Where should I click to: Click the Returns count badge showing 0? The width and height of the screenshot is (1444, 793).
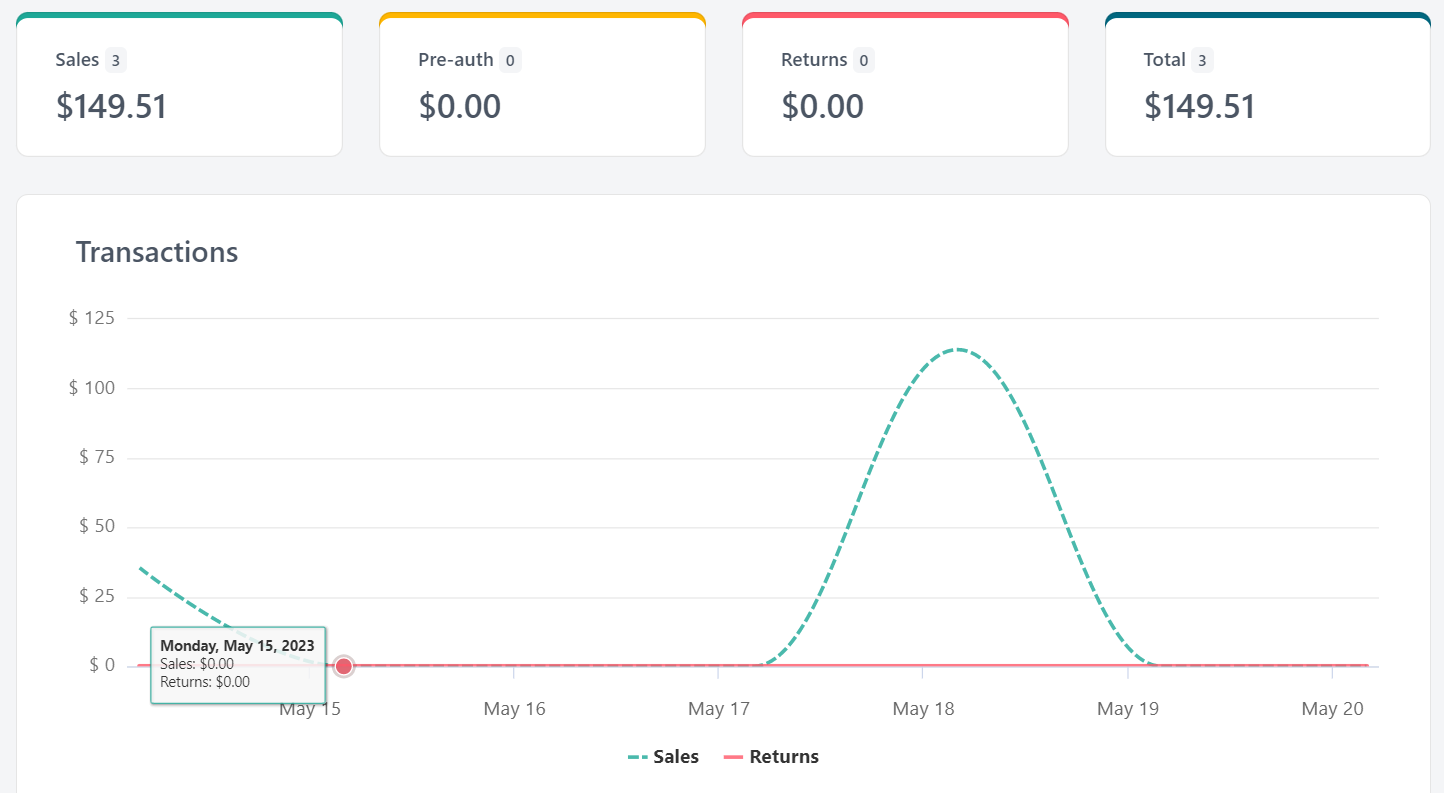pyautogui.click(x=864, y=61)
